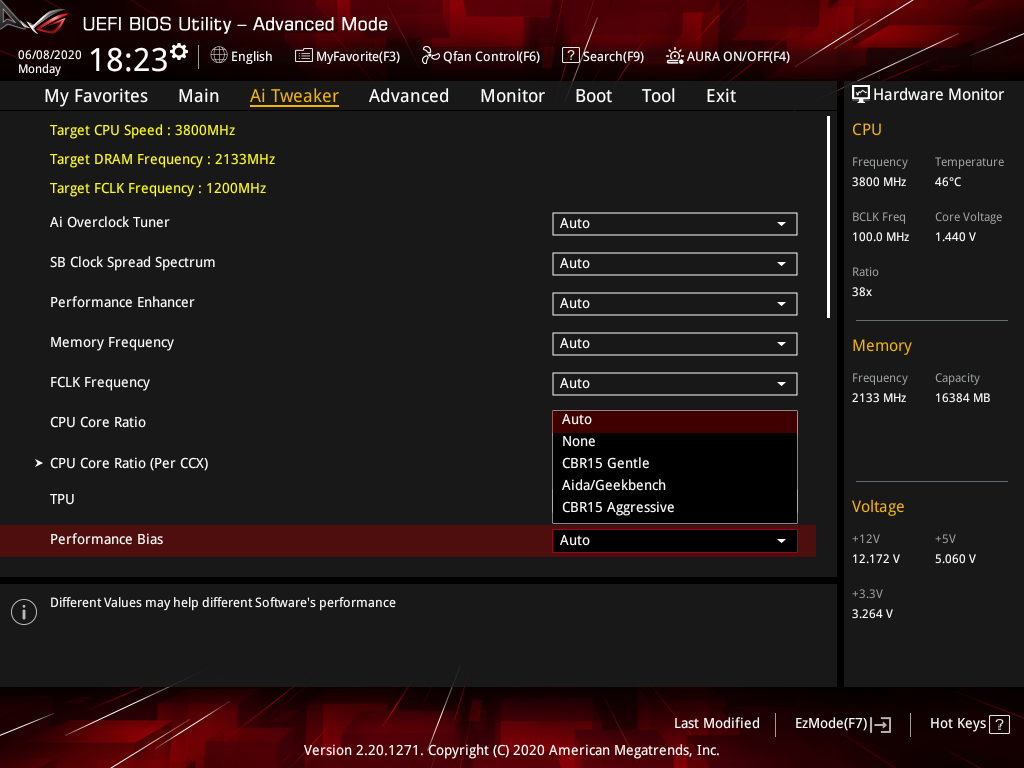Go to the Exit tab

pyautogui.click(x=721, y=96)
